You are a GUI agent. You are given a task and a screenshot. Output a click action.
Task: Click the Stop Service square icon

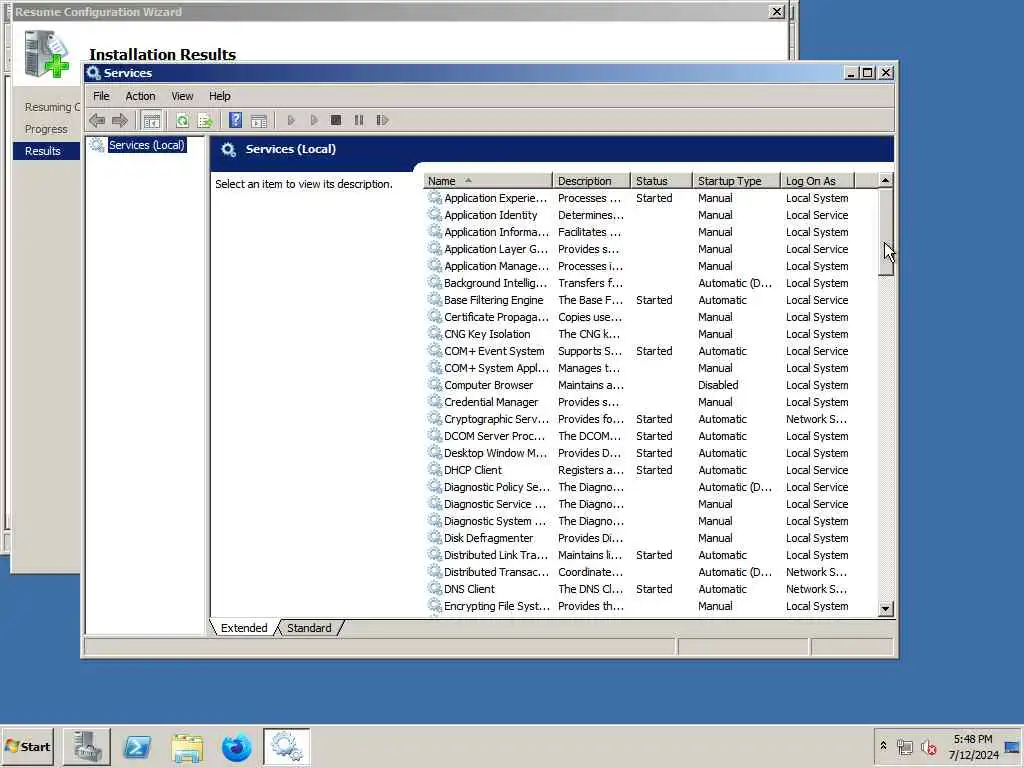coord(336,120)
